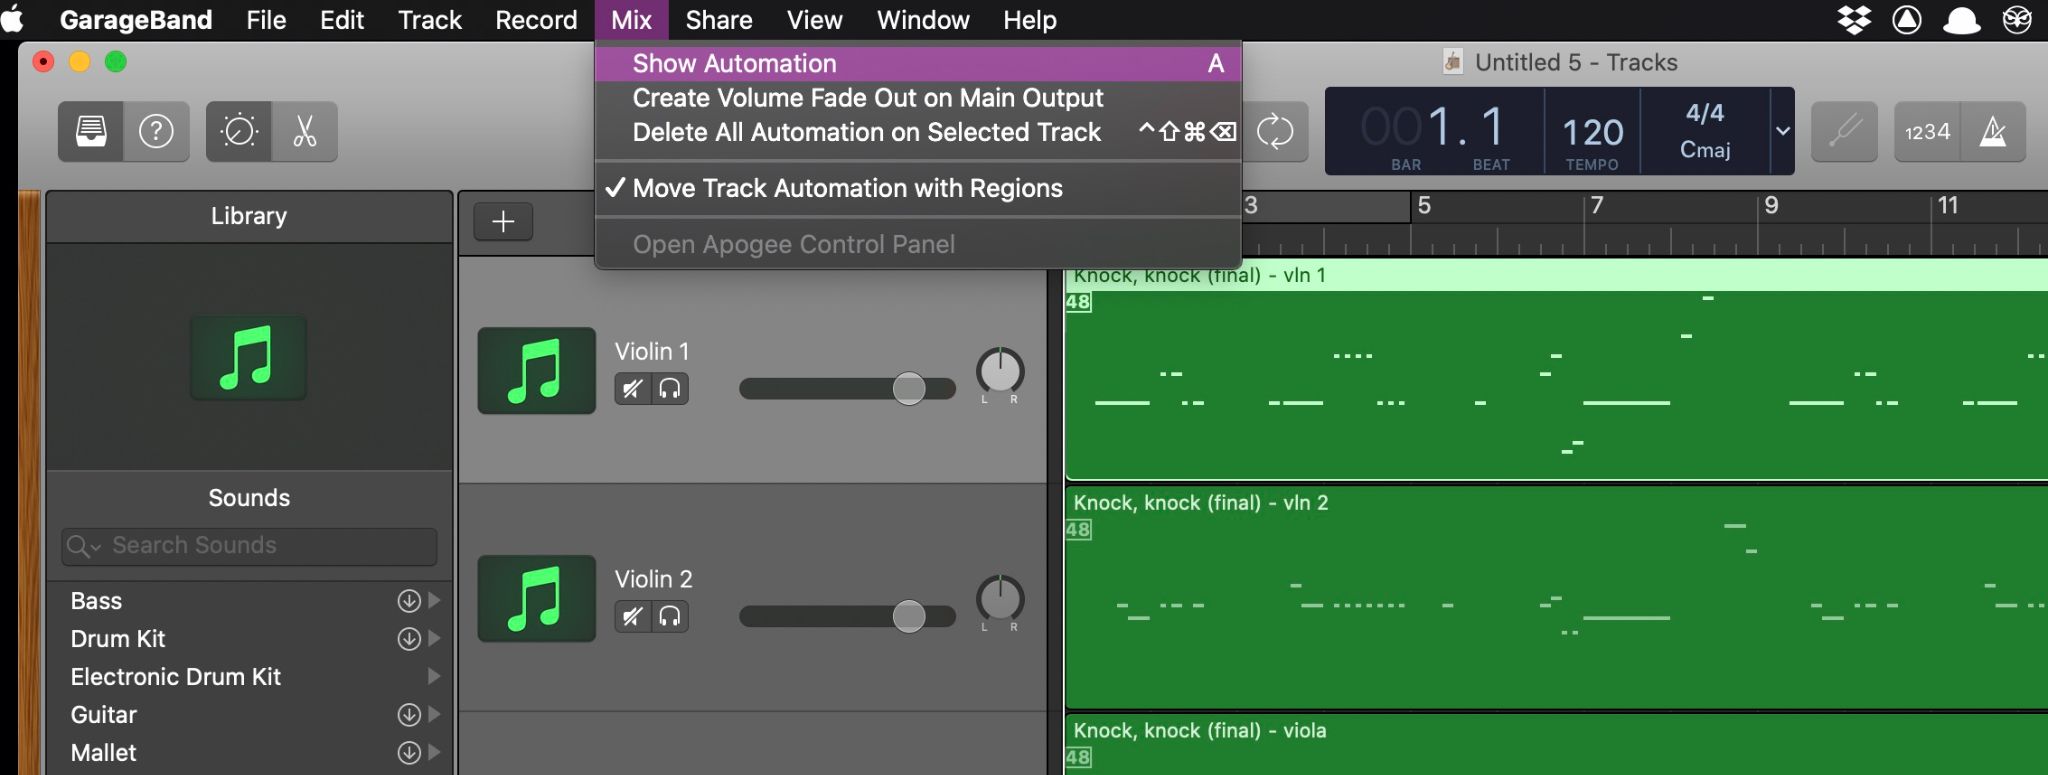Click the Quick Help question mark button
The width and height of the screenshot is (2048, 775).
(156, 131)
